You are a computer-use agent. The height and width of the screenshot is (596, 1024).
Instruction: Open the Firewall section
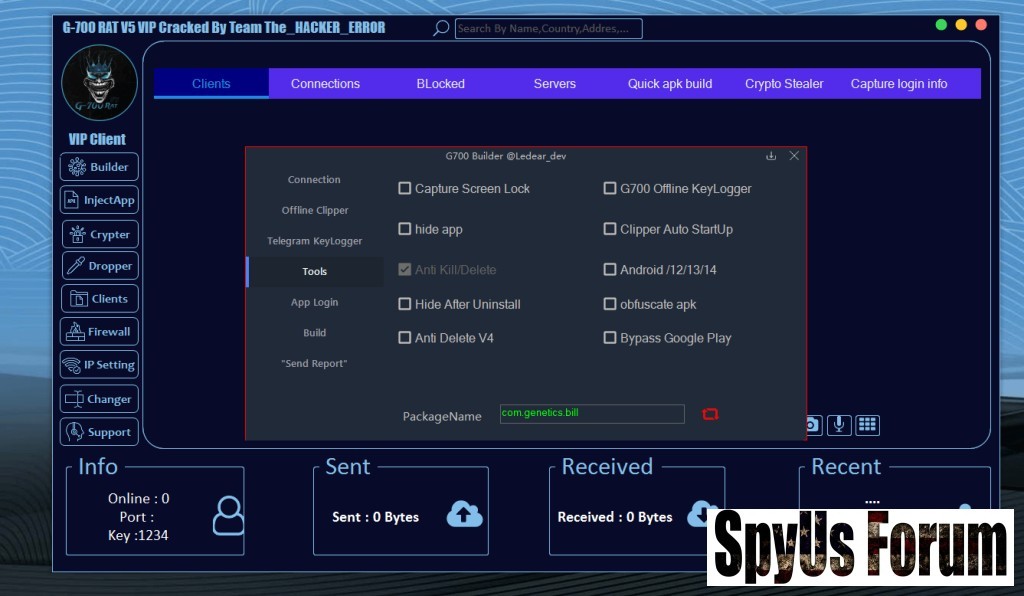click(99, 332)
